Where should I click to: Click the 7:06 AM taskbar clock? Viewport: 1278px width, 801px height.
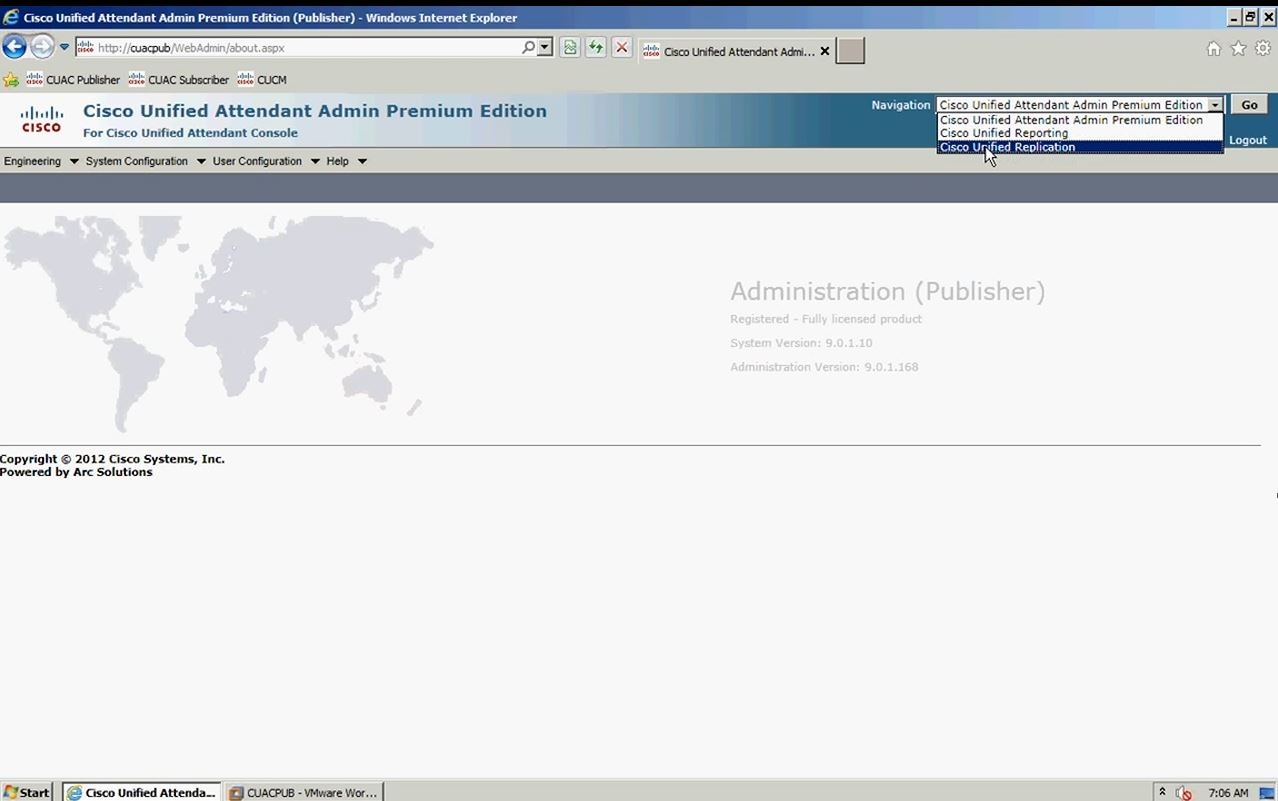pyautogui.click(x=1228, y=793)
